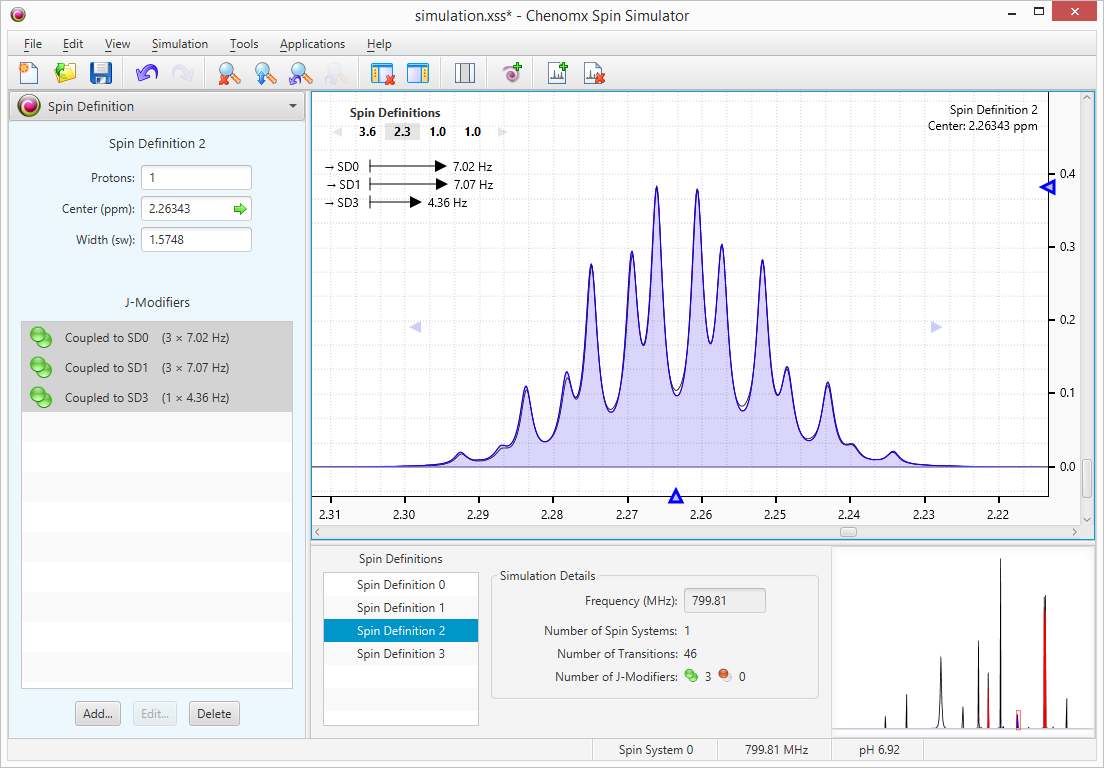Click the overview spectrum thumbnail
The height and width of the screenshot is (768, 1104).
point(962,643)
